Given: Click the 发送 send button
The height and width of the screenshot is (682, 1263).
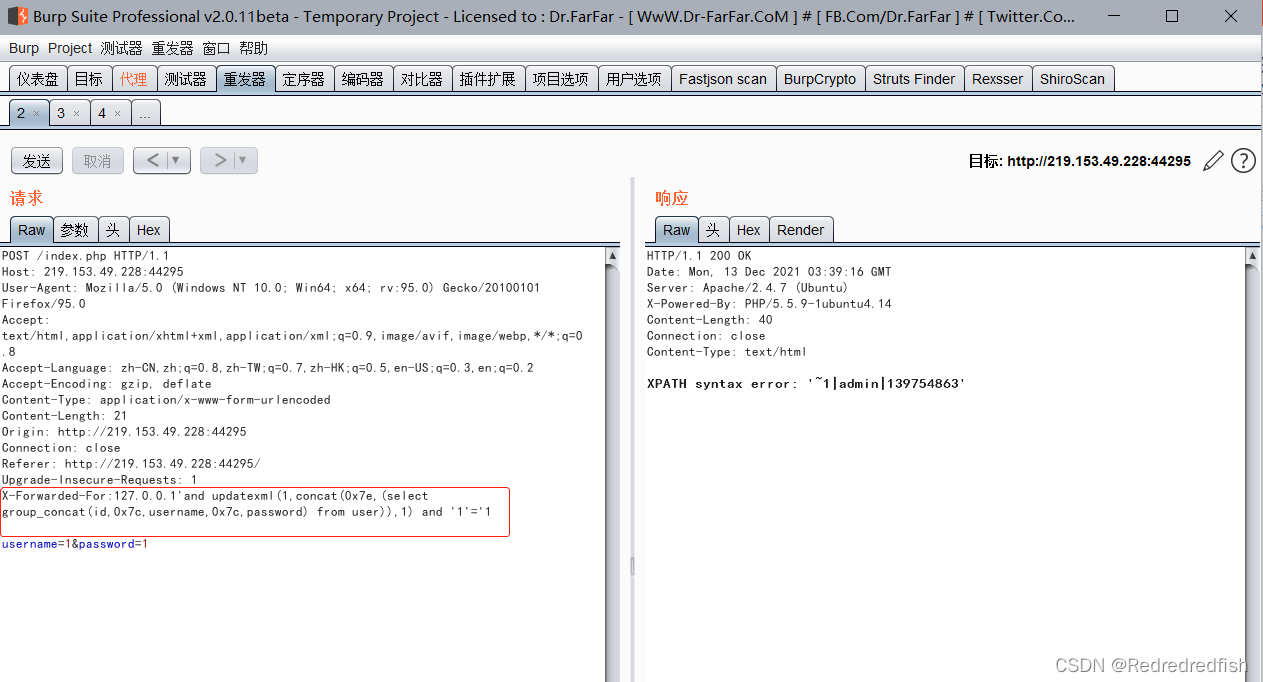Looking at the screenshot, I should coord(37,160).
